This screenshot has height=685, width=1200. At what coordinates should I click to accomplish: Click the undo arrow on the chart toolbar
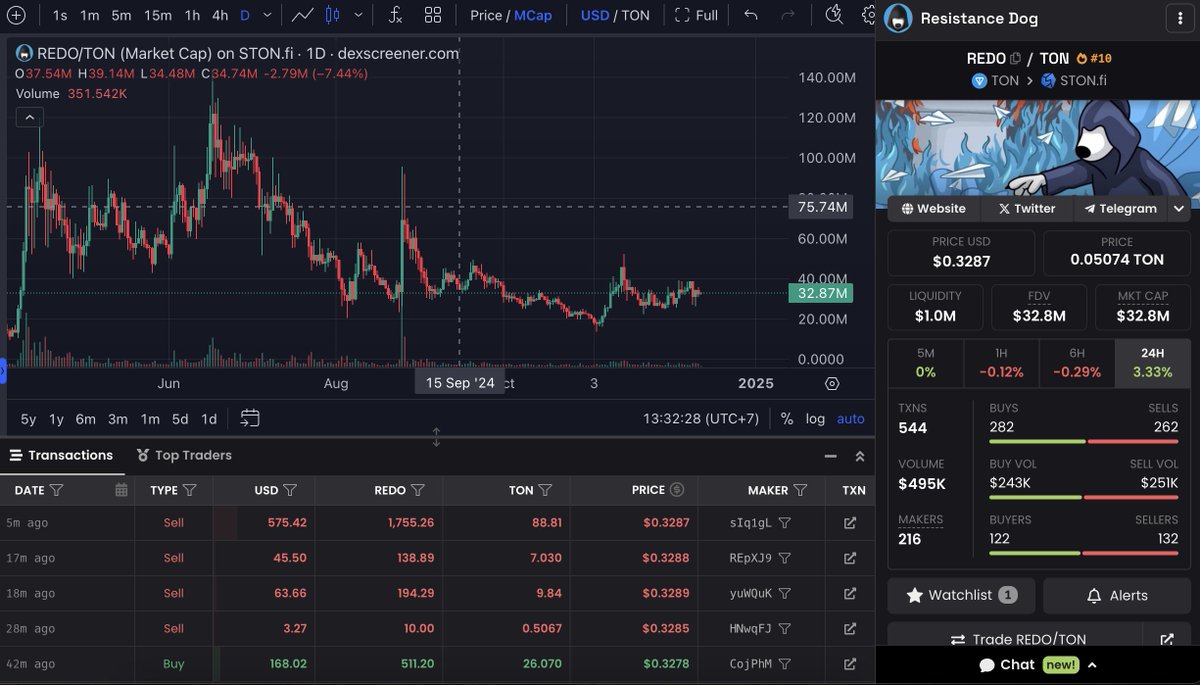(750, 14)
